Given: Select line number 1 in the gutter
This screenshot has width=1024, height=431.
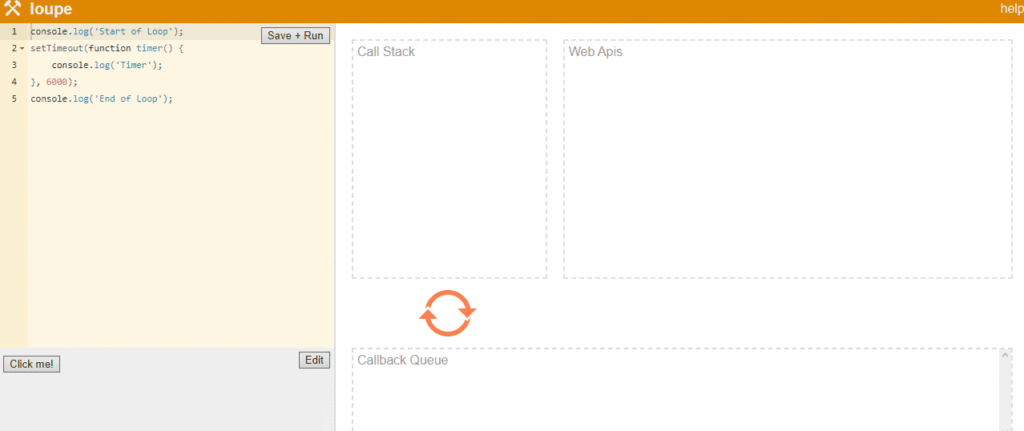Looking at the screenshot, I should (14, 32).
